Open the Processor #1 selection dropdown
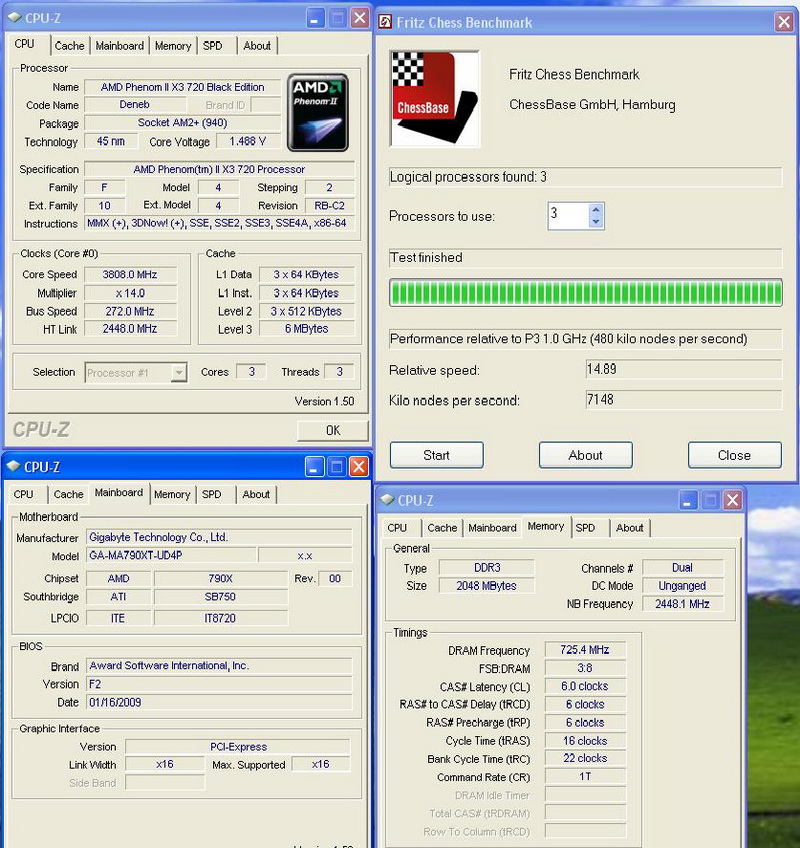800x848 pixels. pos(178,373)
